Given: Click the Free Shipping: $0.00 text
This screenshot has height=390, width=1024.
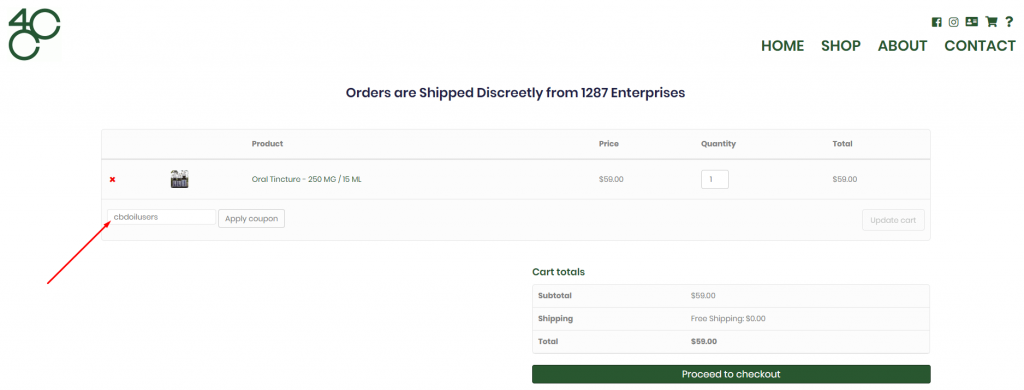Looking at the screenshot, I should [x=728, y=319].
